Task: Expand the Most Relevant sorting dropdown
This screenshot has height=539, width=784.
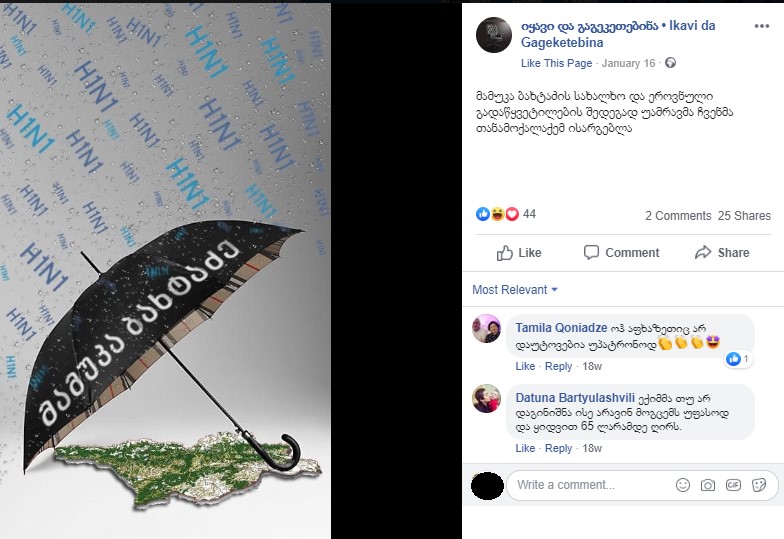Action: [515, 290]
